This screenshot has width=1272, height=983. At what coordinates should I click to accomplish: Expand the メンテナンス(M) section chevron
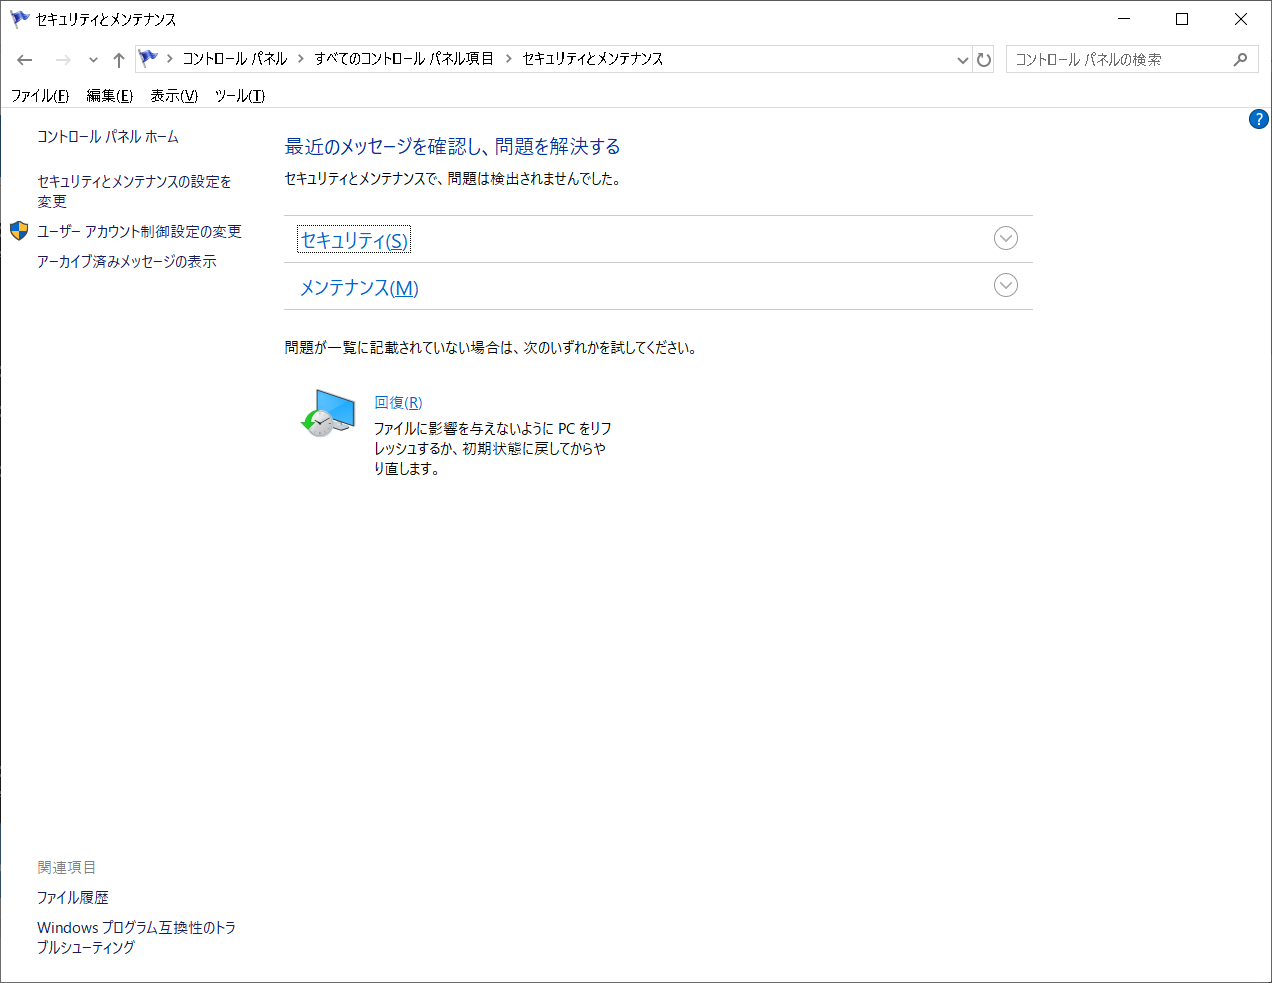click(1005, 285)
